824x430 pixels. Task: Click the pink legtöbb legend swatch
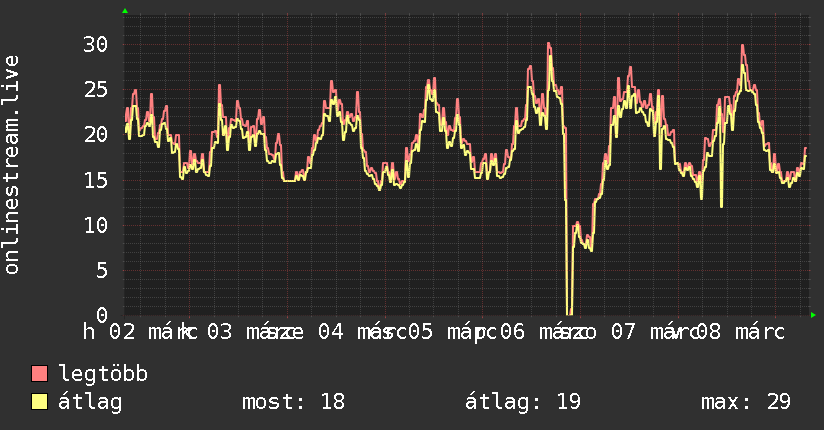[39, 373]
